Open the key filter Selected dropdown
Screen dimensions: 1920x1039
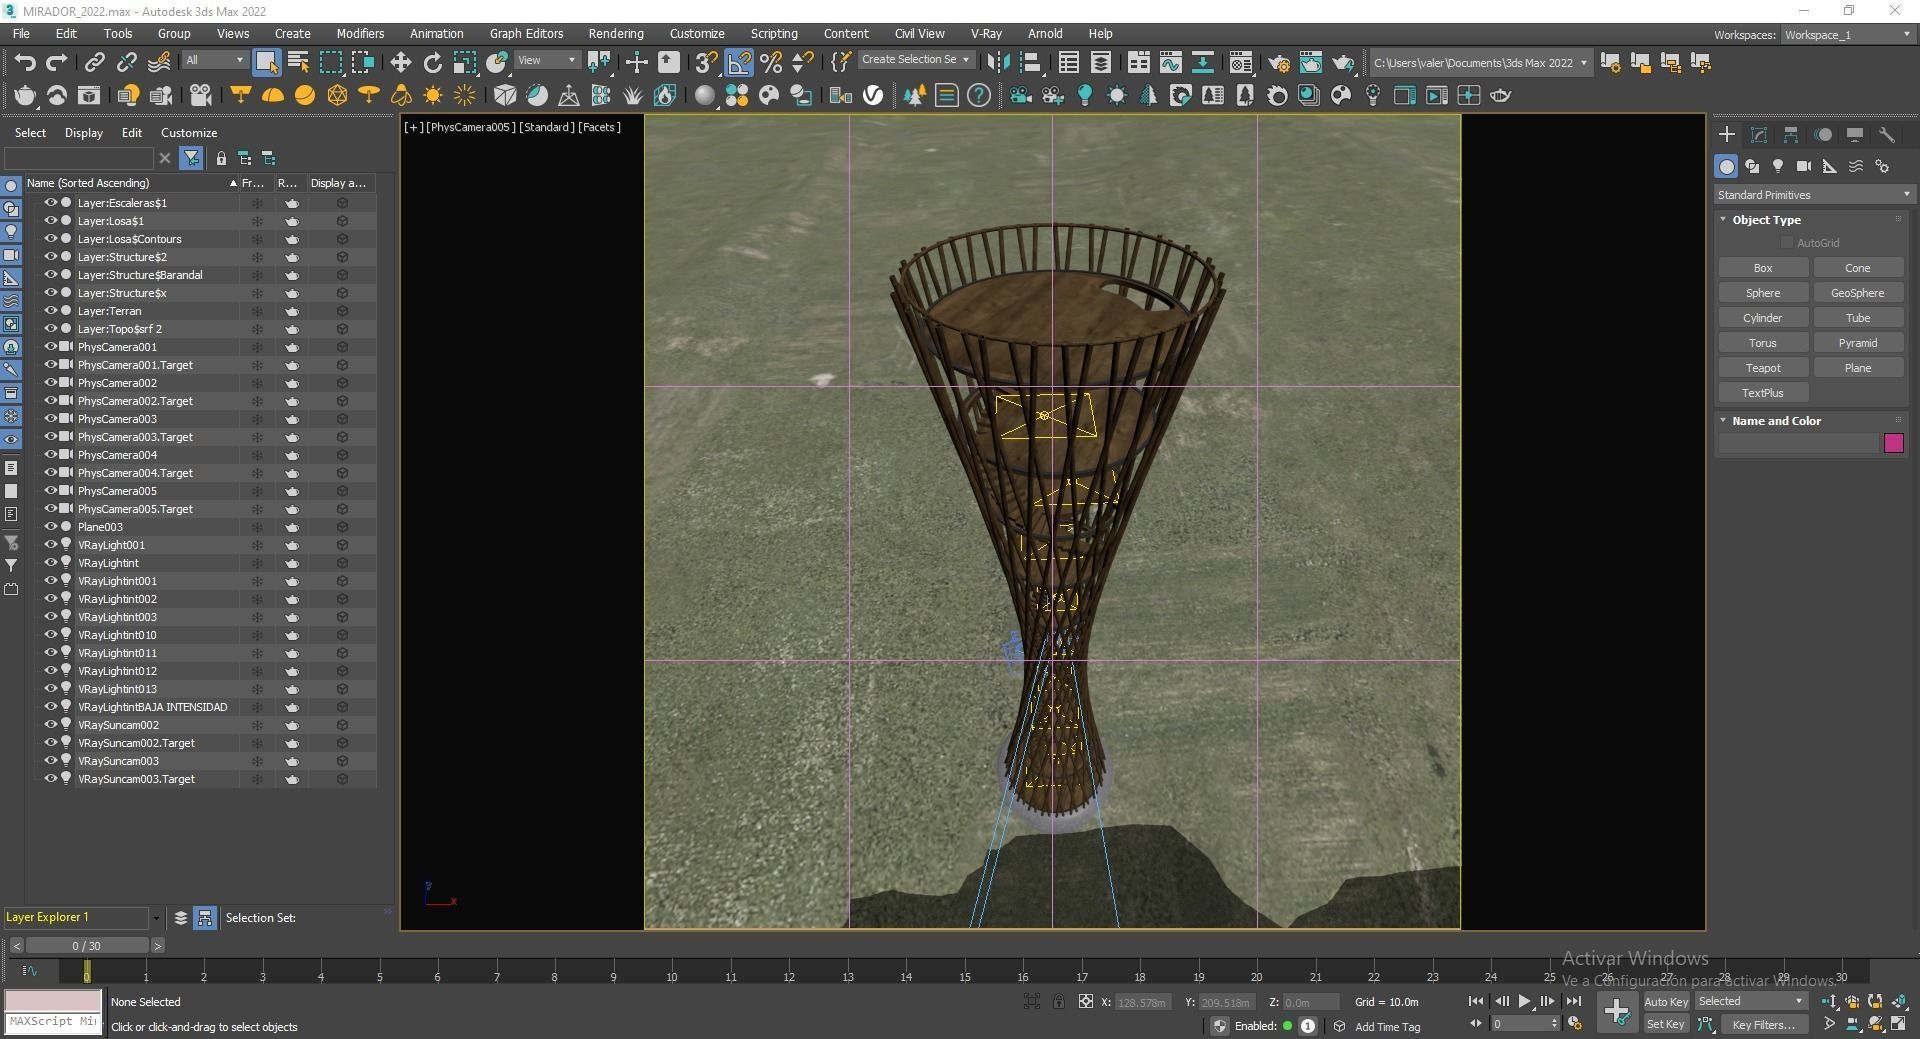[1750, 1001]
